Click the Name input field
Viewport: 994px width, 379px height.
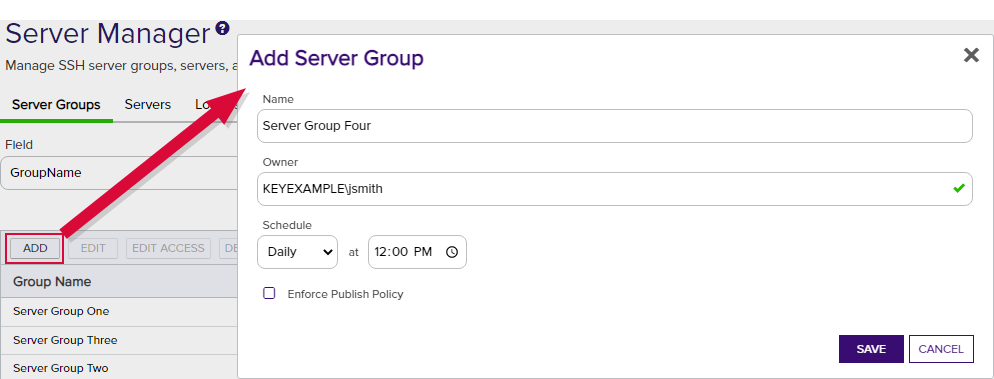click(615, 126)
